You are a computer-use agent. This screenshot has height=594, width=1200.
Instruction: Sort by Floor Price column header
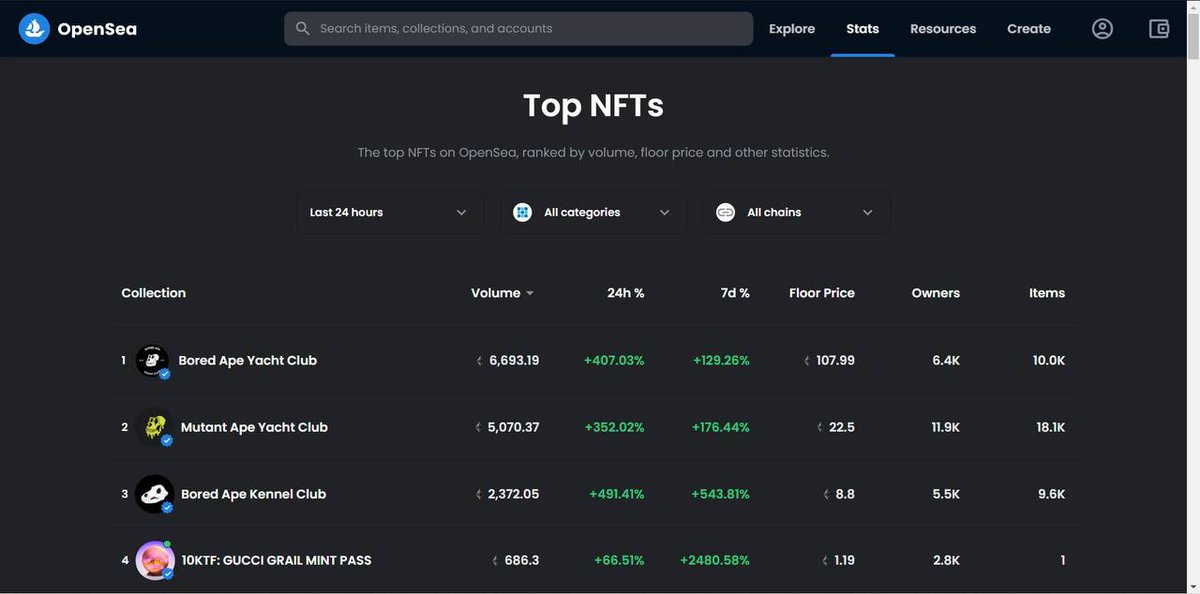(x=822, y=293)
